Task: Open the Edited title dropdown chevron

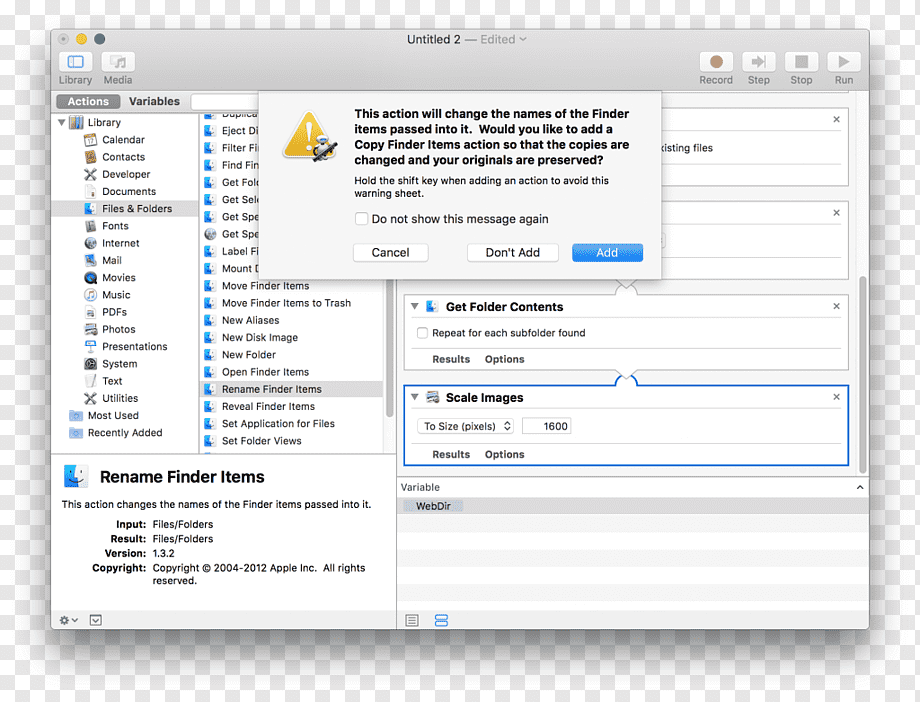Action: (x=523, y=39)
